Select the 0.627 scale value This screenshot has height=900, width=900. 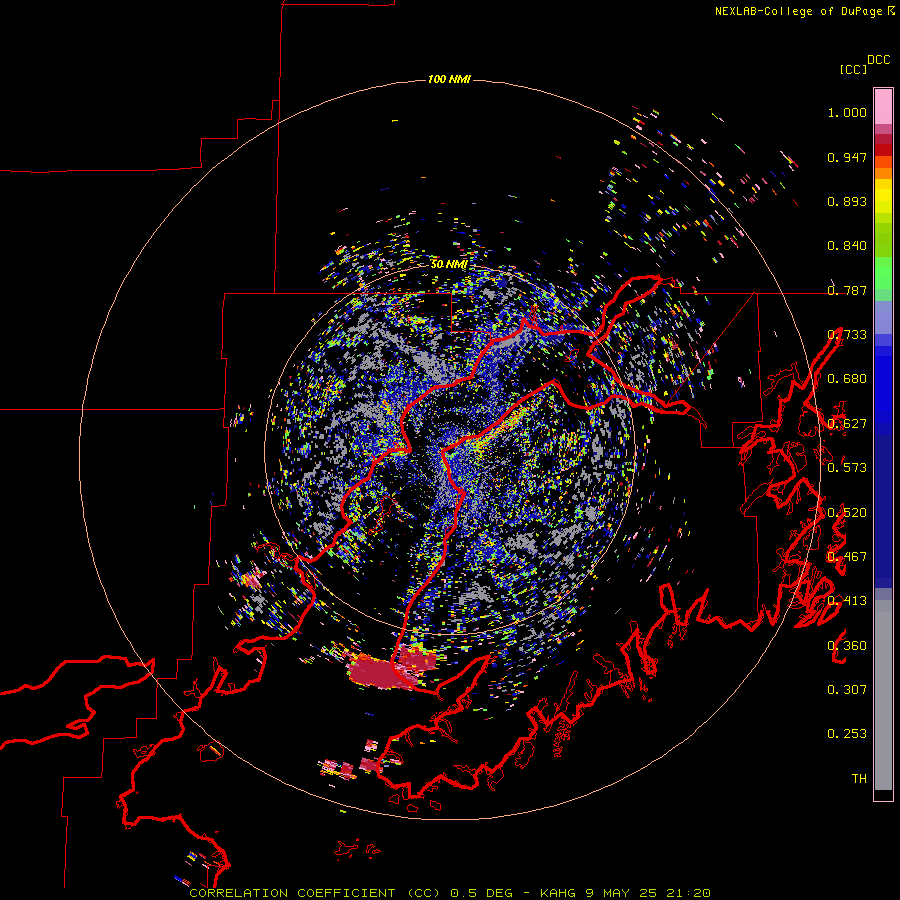[x=847, y=424]
